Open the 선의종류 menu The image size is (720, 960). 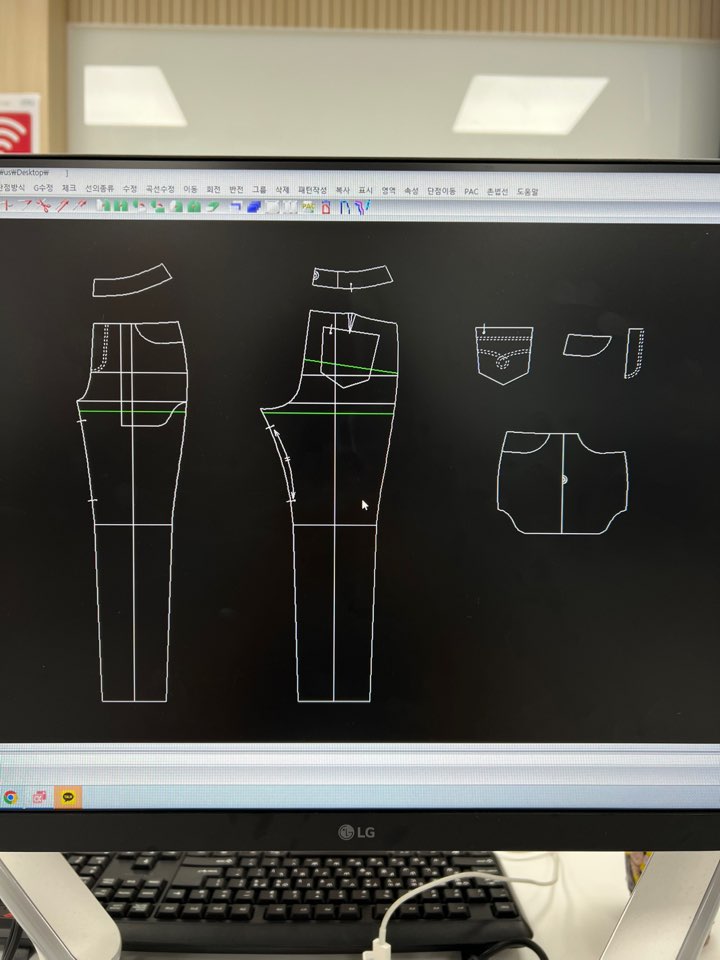pyautogui.click(x=99, y=189)
